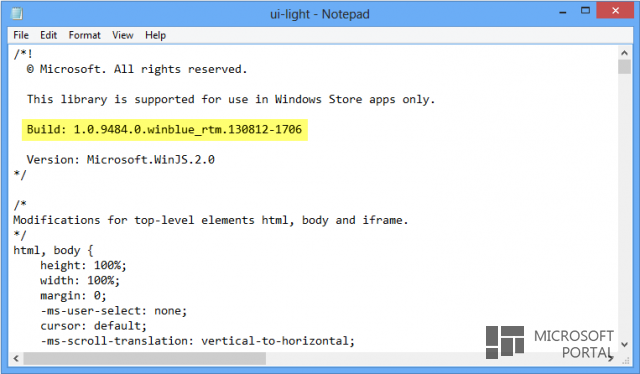Image resolution: width=640 pixels, height=374 pixels.
Task: Open the View menu
Action: tap(122, 35)
